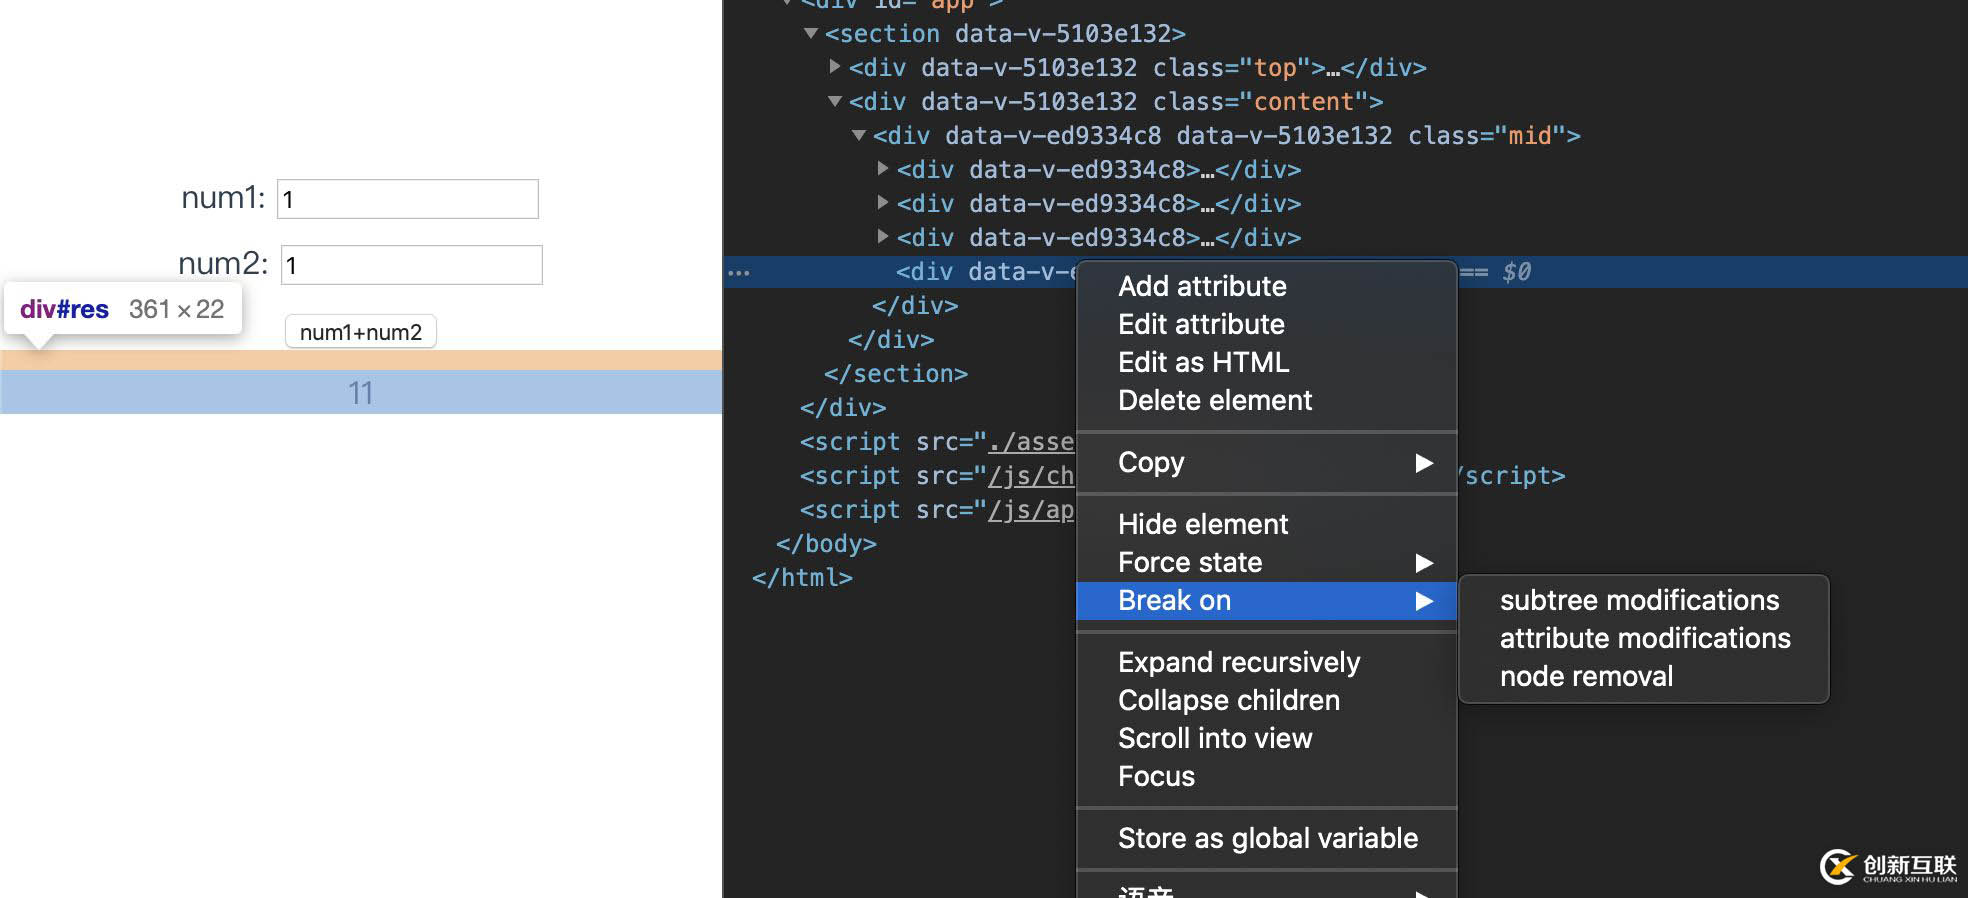The height and width of the screenshot is (898, 1968).
Task: Focus the num2 text box
Action: 412,265
